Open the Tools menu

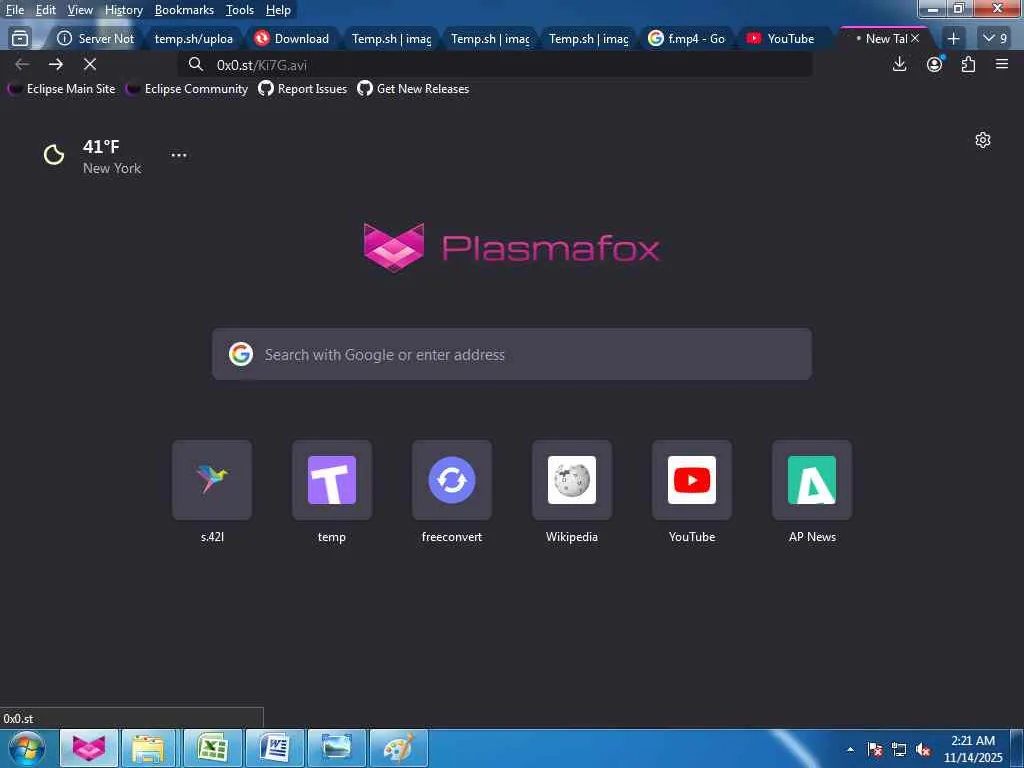(x=240, y=10)
